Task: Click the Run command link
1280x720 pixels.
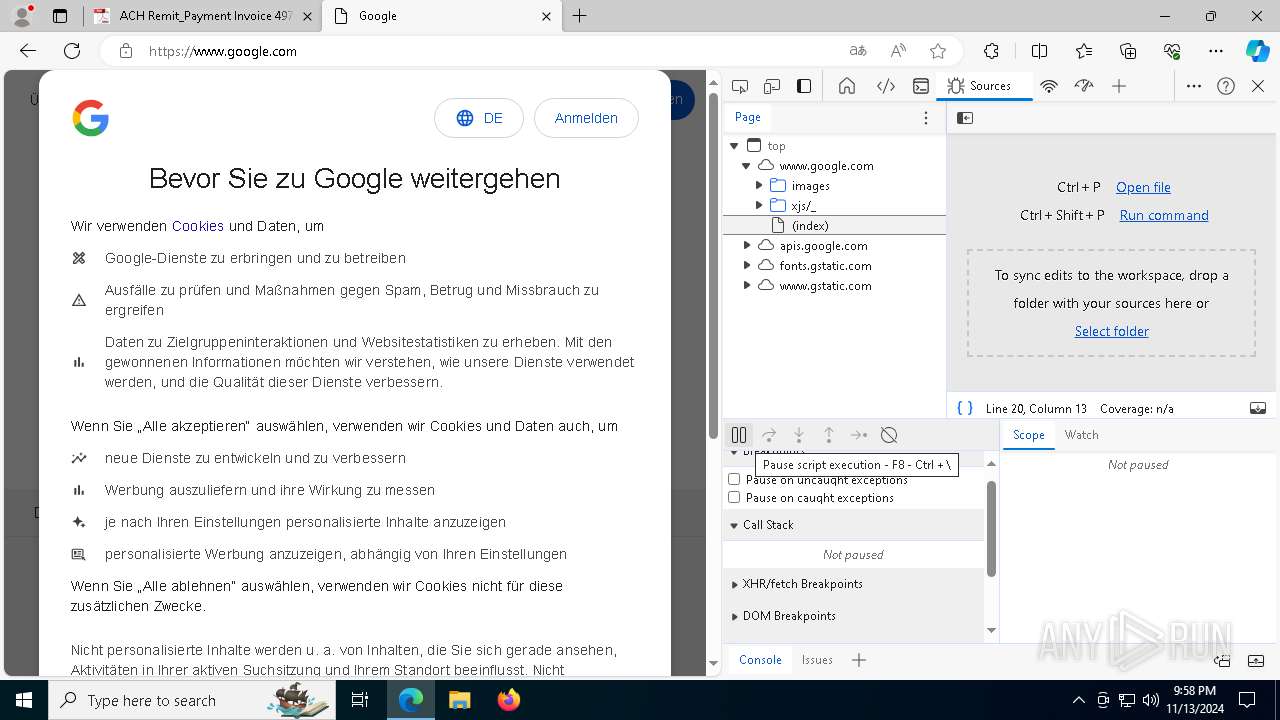Action: click(1164, 215)
